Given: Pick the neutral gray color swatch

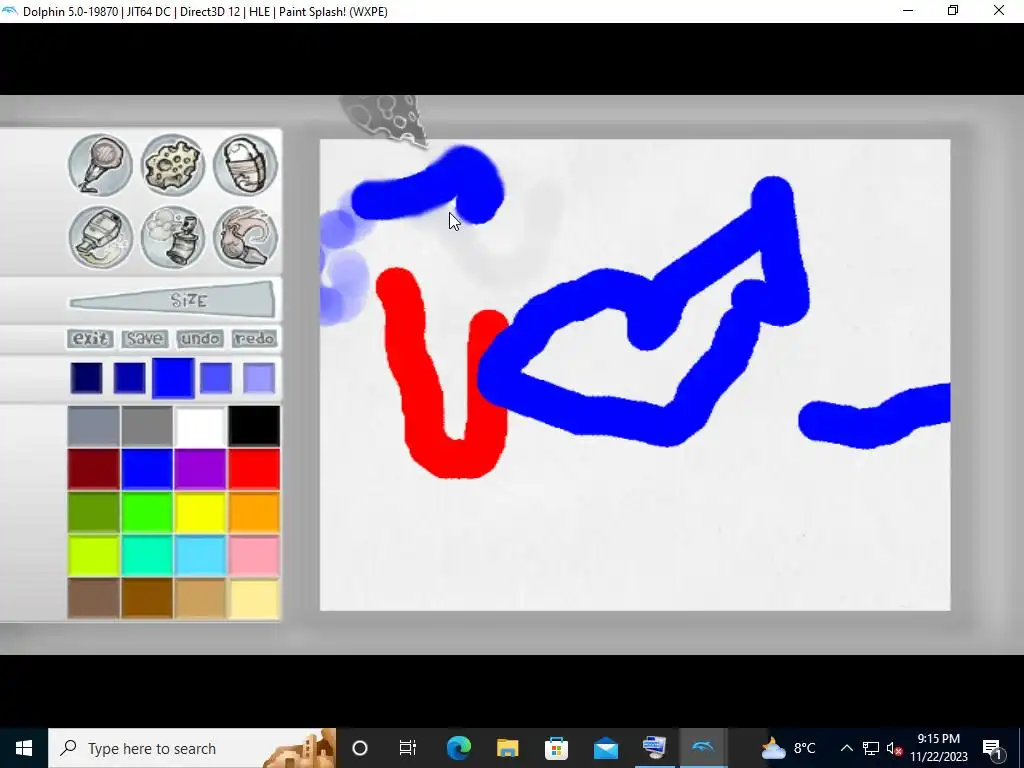Looking at the screenshot, I should [147, 426].
